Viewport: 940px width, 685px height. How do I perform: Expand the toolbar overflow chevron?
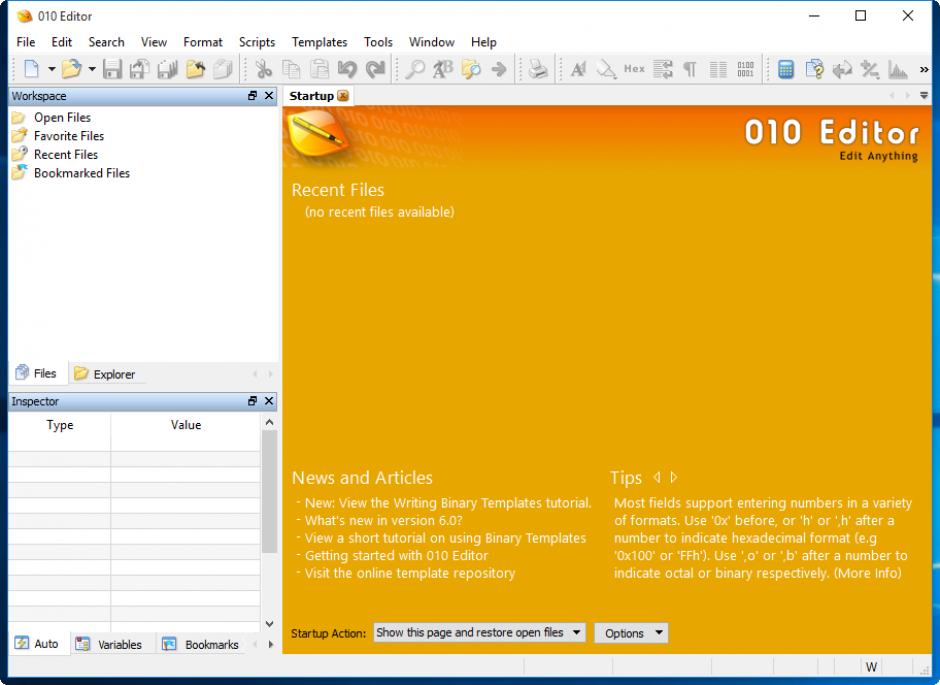coord(924,70)
